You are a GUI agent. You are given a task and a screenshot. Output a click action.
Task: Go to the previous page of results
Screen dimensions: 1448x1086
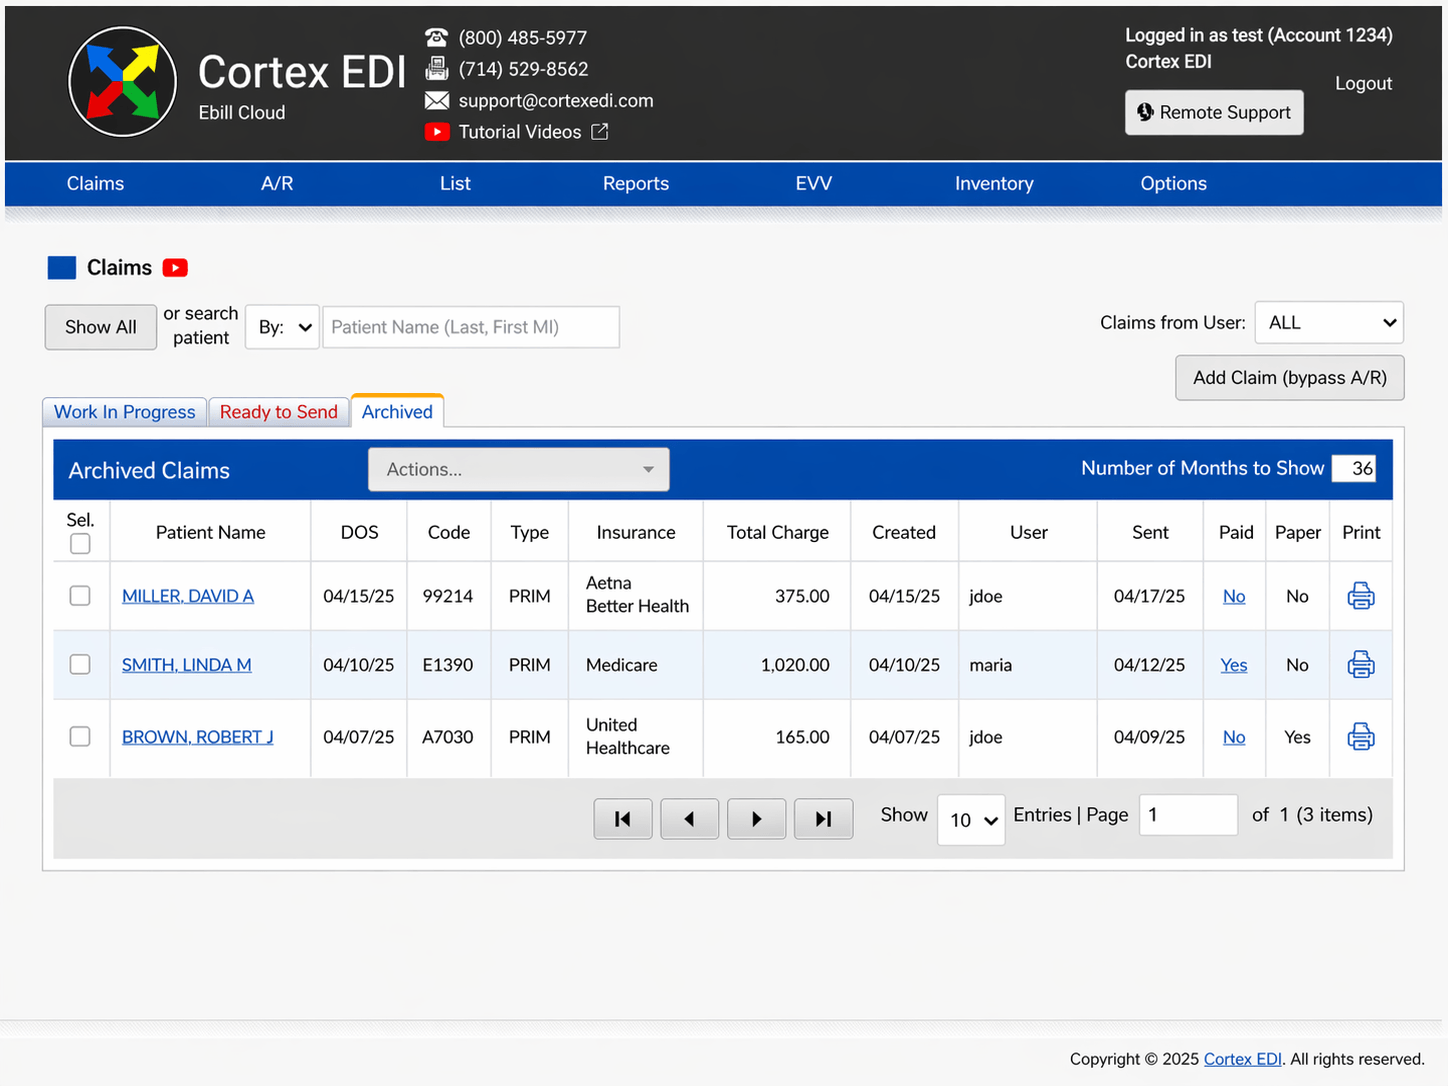(x=690, y=819)
